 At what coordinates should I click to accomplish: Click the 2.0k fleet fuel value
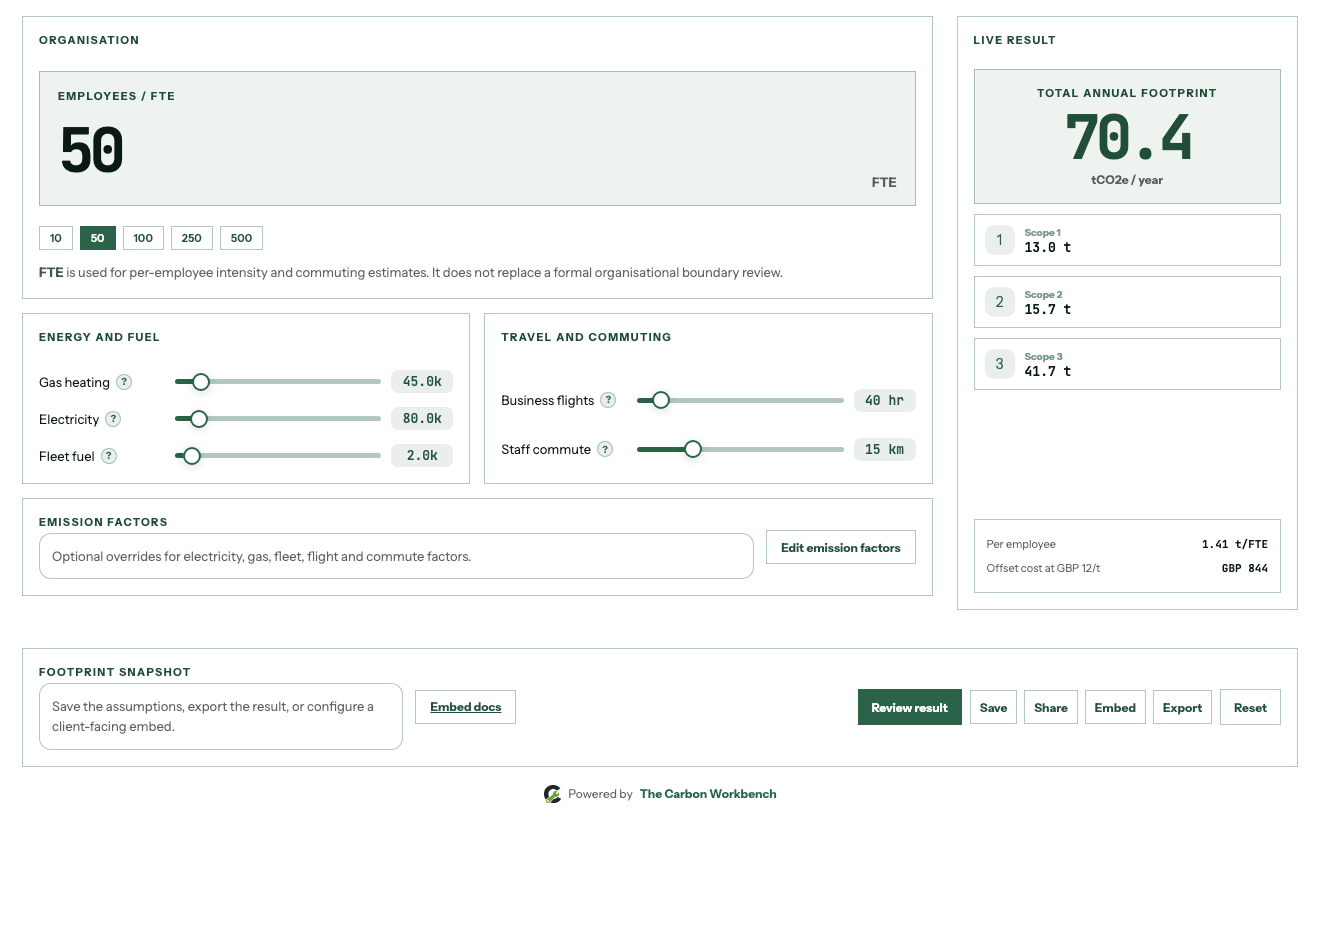[422, 456]
